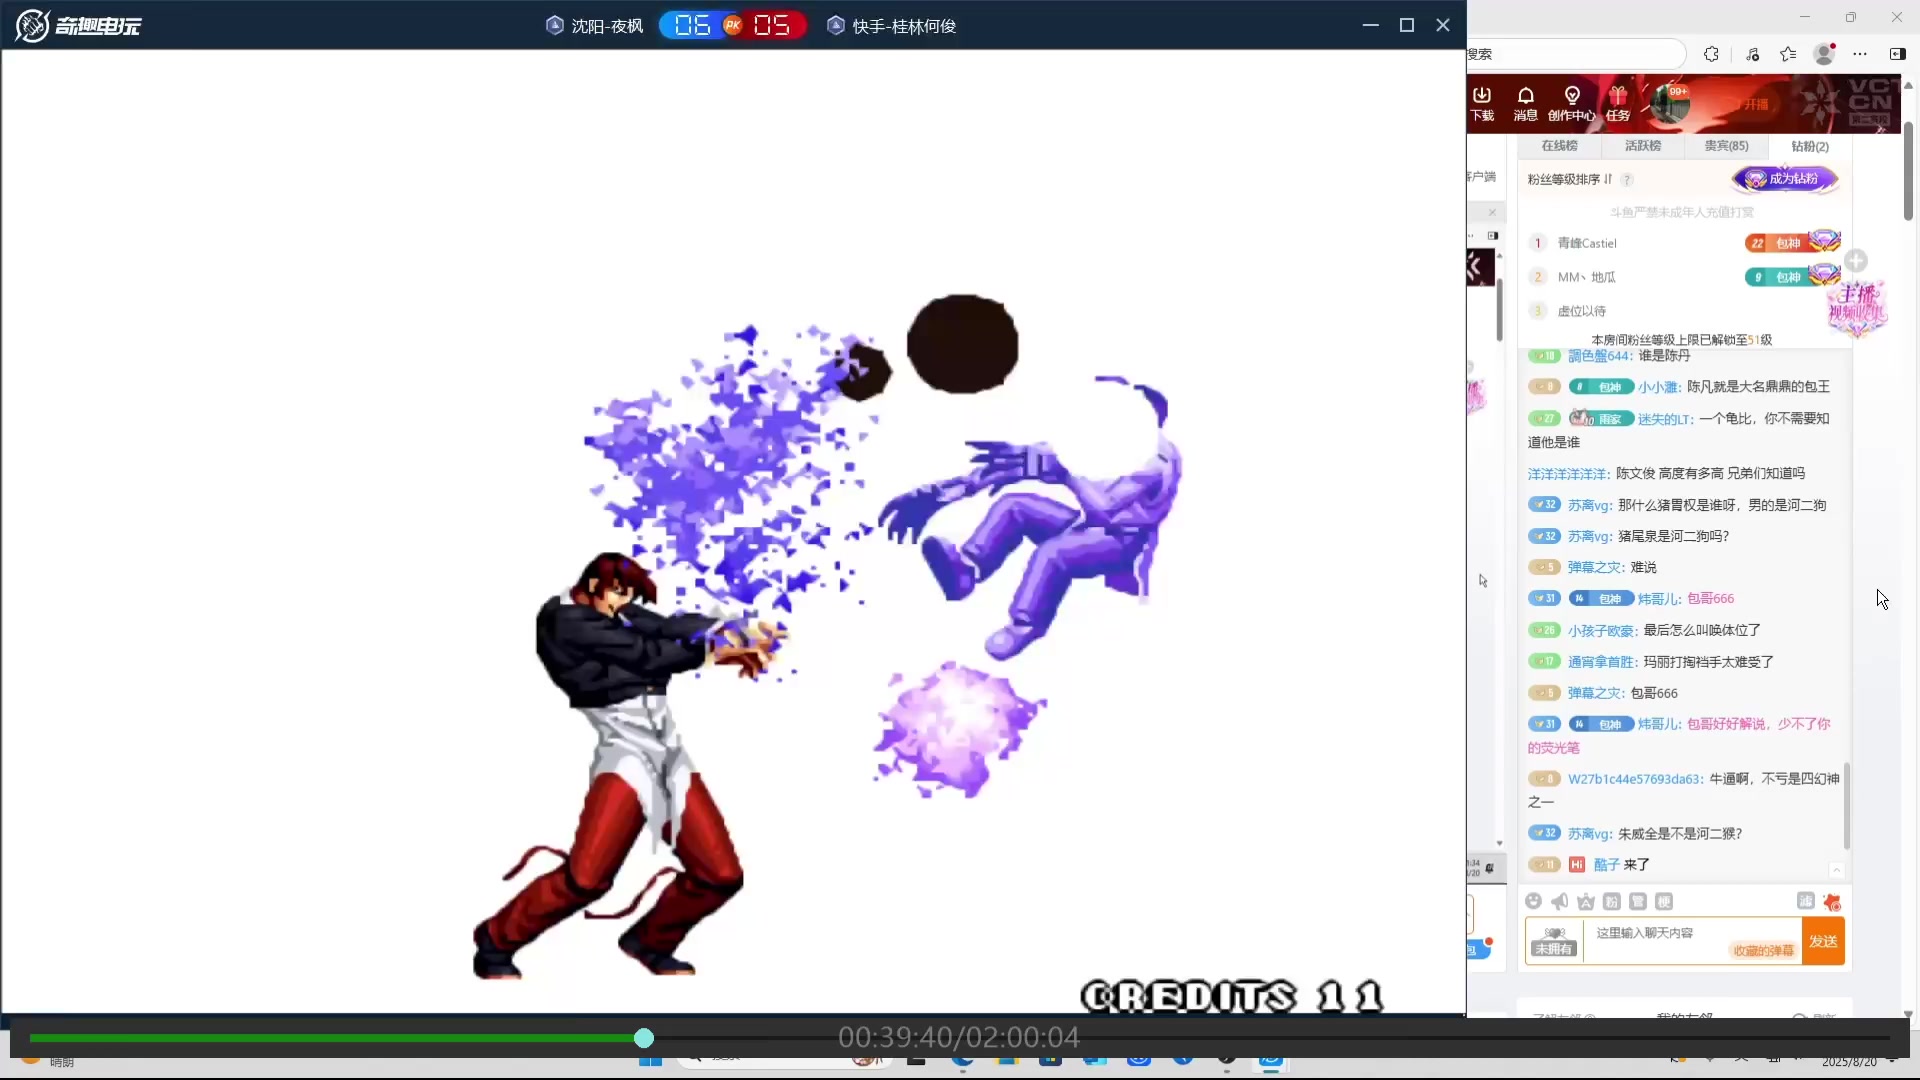Viewport: 1920px width, 1080px height.
Task: Open the 任务 gift tasks icon
Action: pyautogui.click(x=1618, y=103)
